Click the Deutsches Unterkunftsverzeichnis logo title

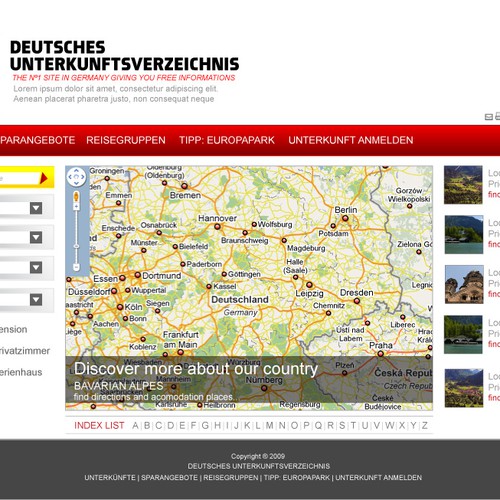(x=124, y=56)
